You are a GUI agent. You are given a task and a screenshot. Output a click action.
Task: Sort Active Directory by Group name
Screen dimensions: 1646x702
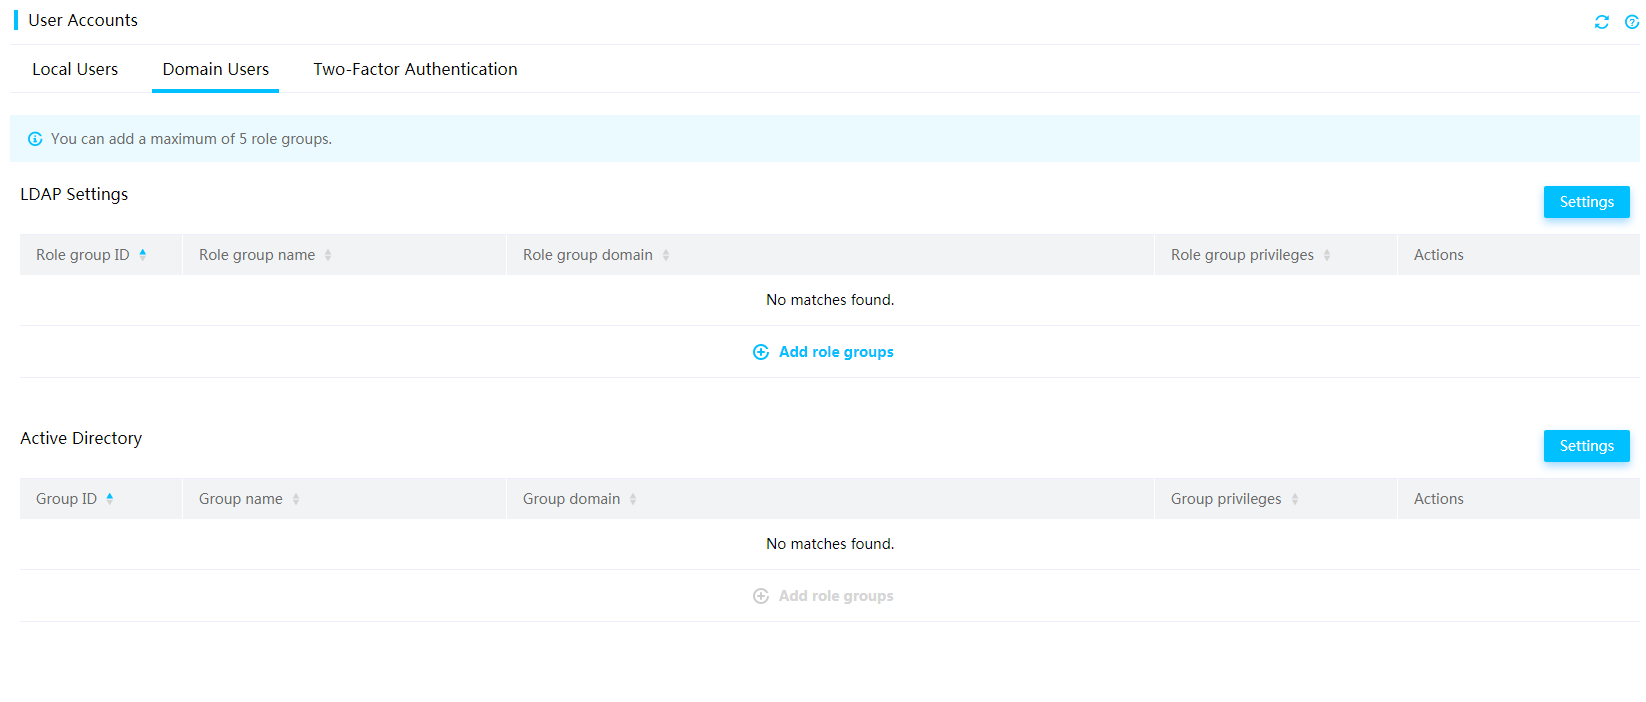tap(296, 499)
